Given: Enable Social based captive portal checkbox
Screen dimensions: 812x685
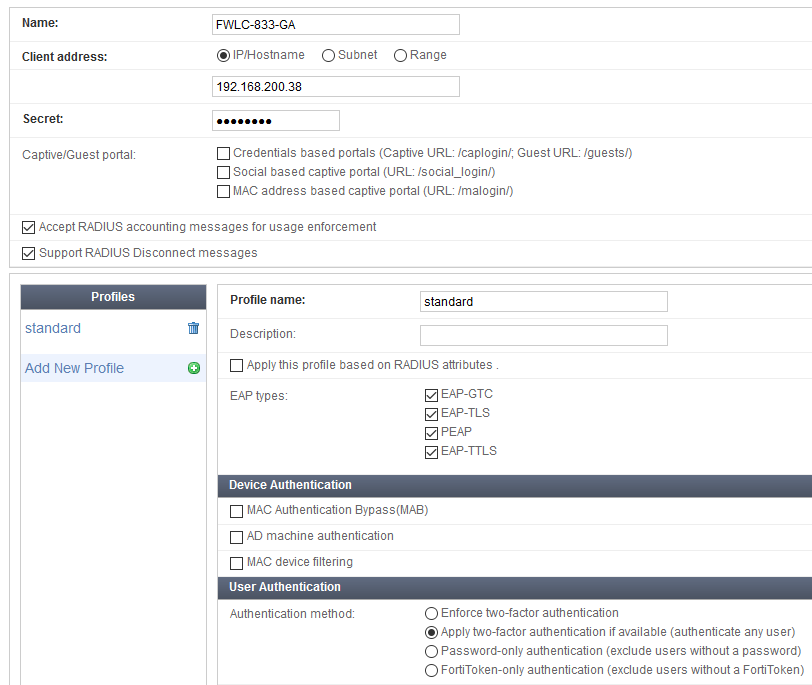Looking at the screenshot, I should pos(223,172).
